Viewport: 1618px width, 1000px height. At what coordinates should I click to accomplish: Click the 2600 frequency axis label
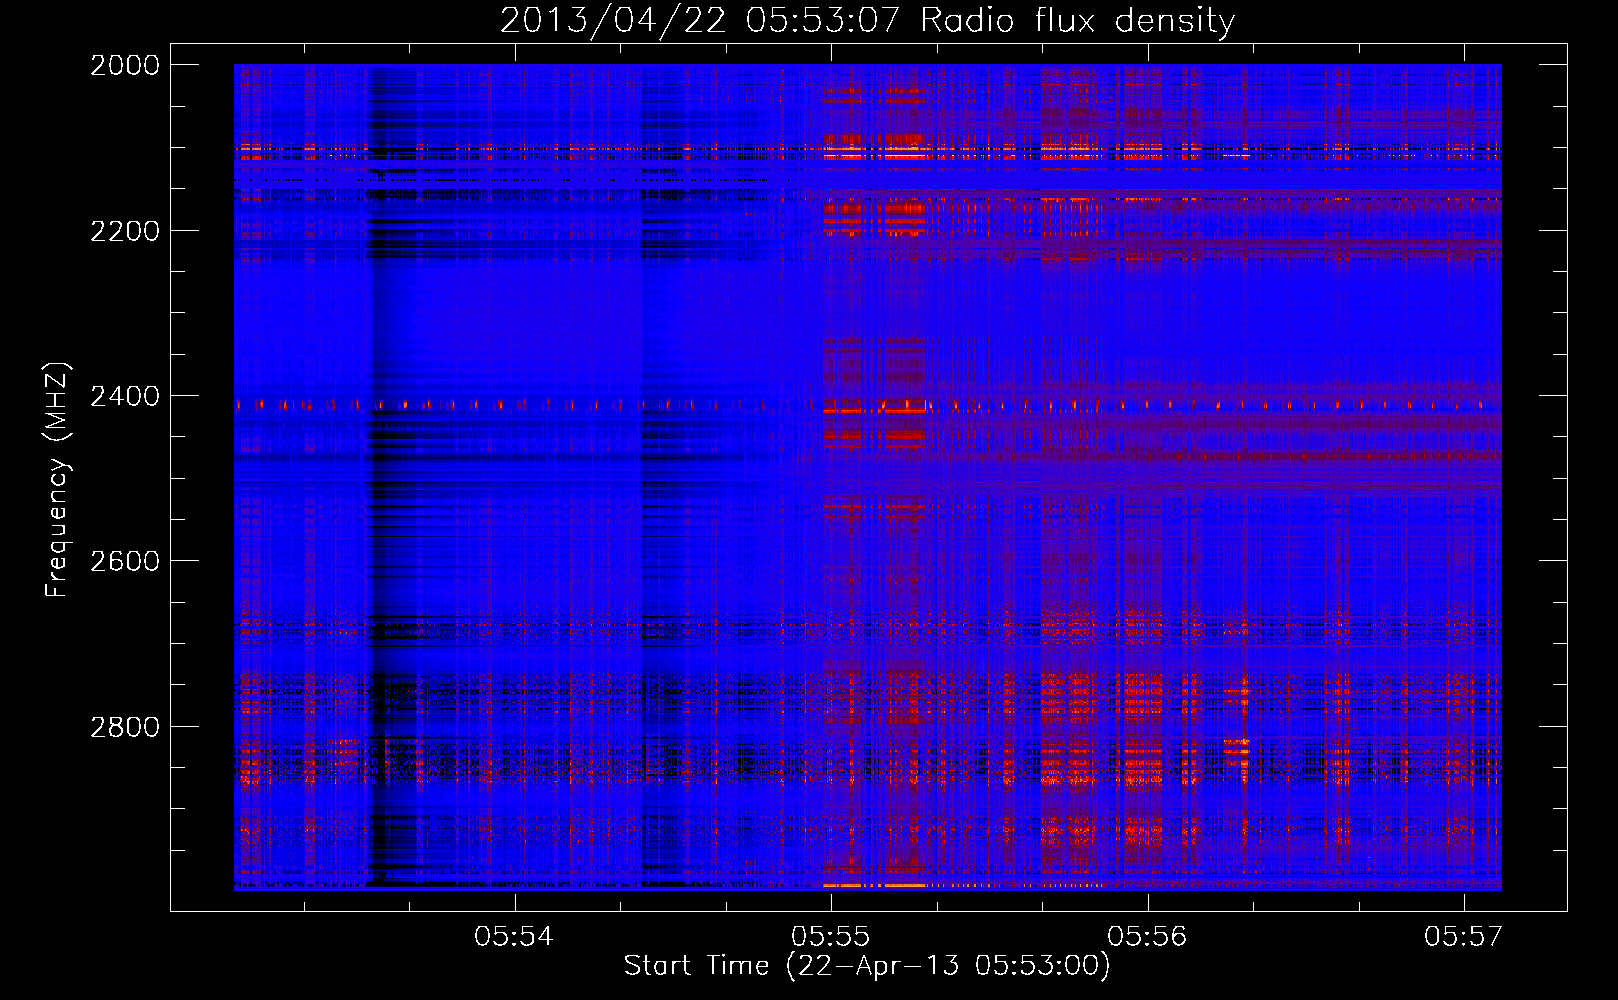coord(125,561)
